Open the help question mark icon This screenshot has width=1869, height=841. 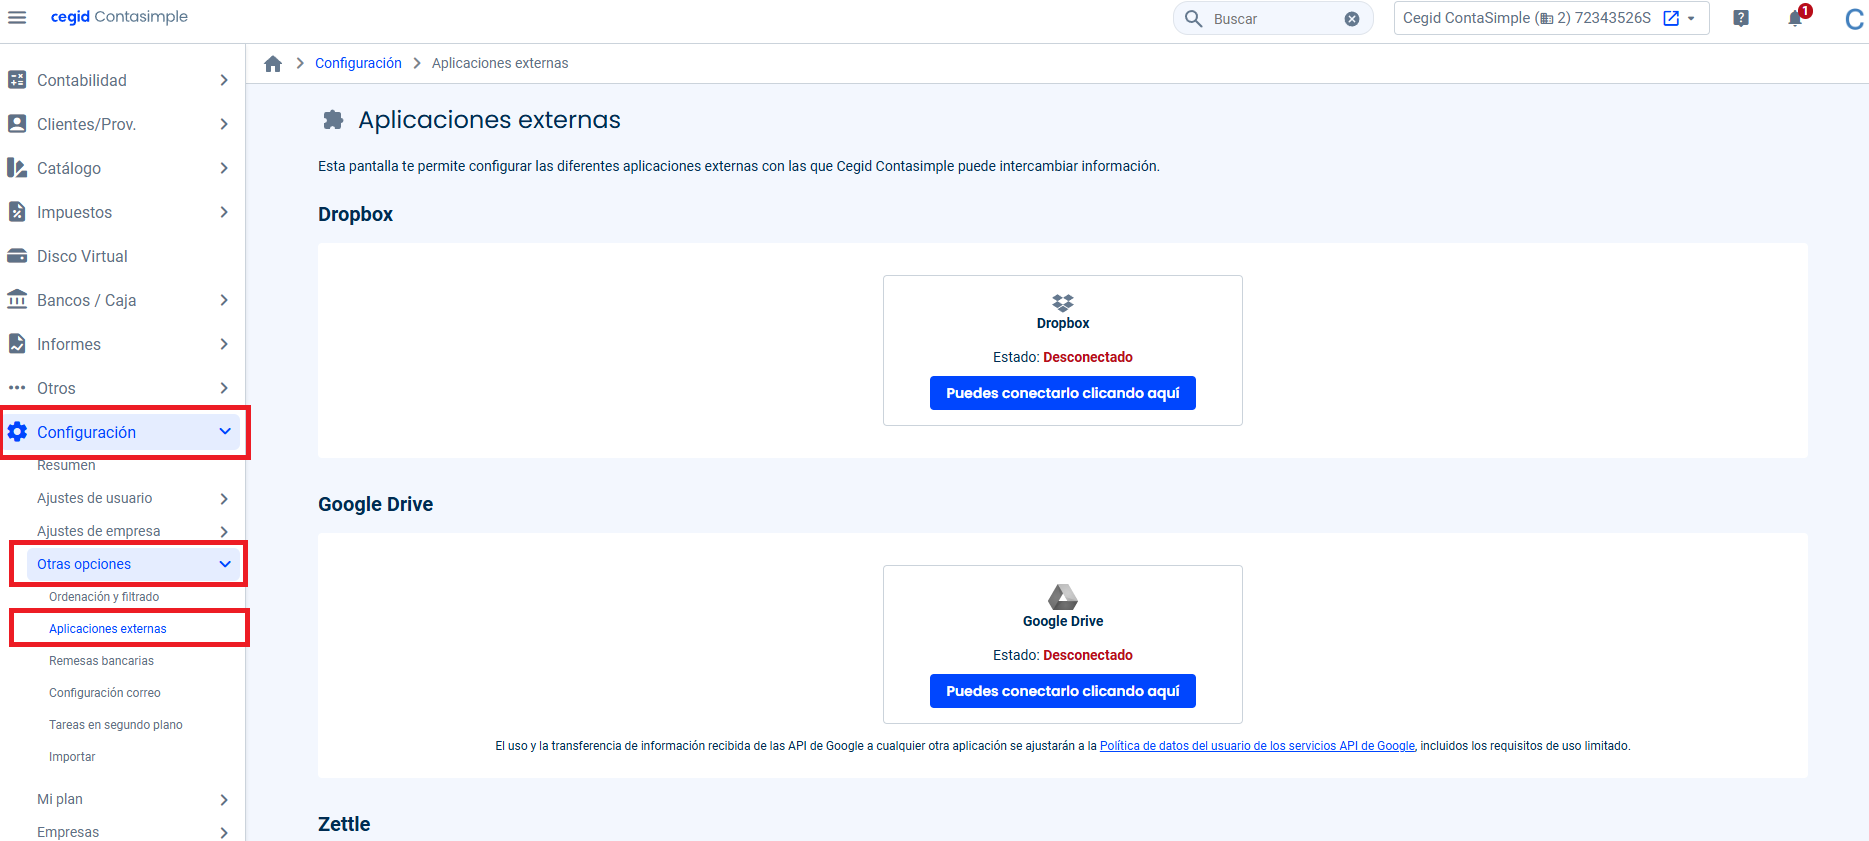click(x=1741, y=18)
